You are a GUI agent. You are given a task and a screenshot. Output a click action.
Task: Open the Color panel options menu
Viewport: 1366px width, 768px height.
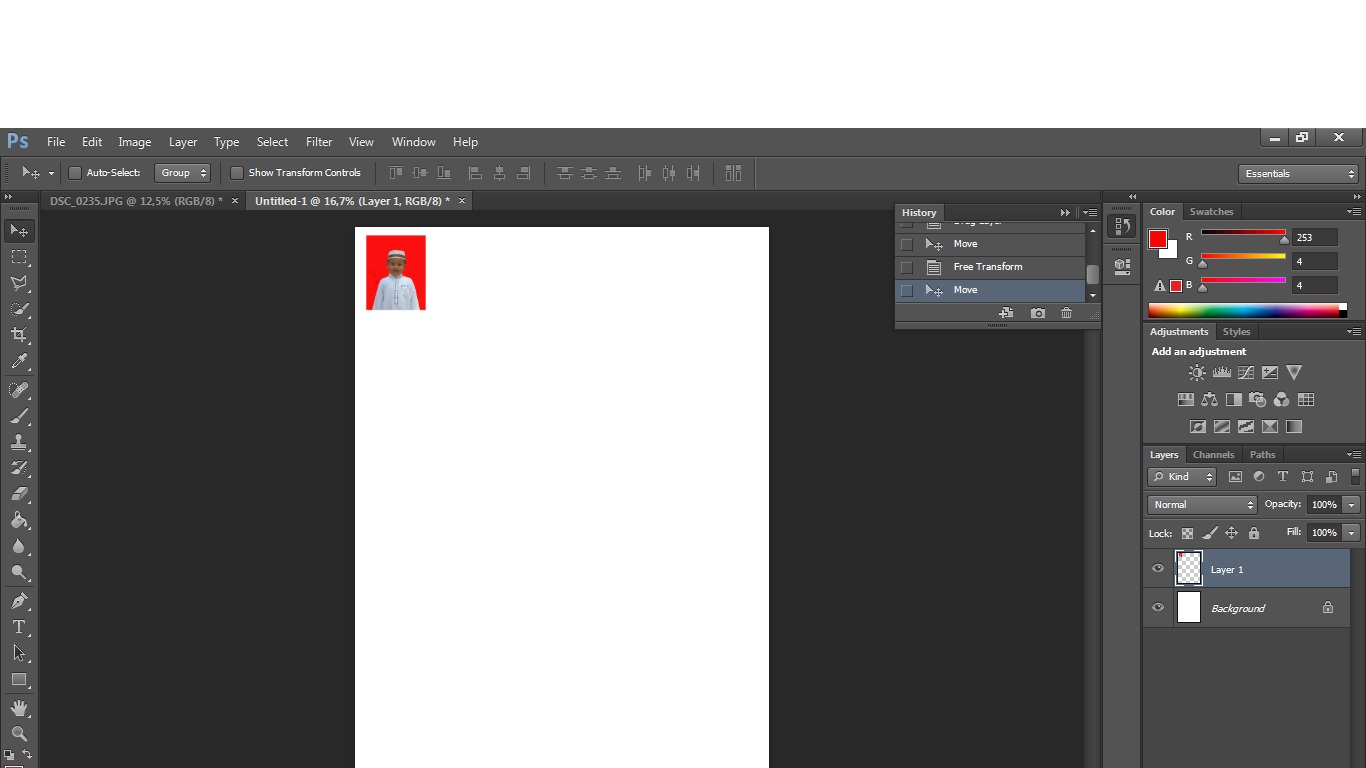1354,212
